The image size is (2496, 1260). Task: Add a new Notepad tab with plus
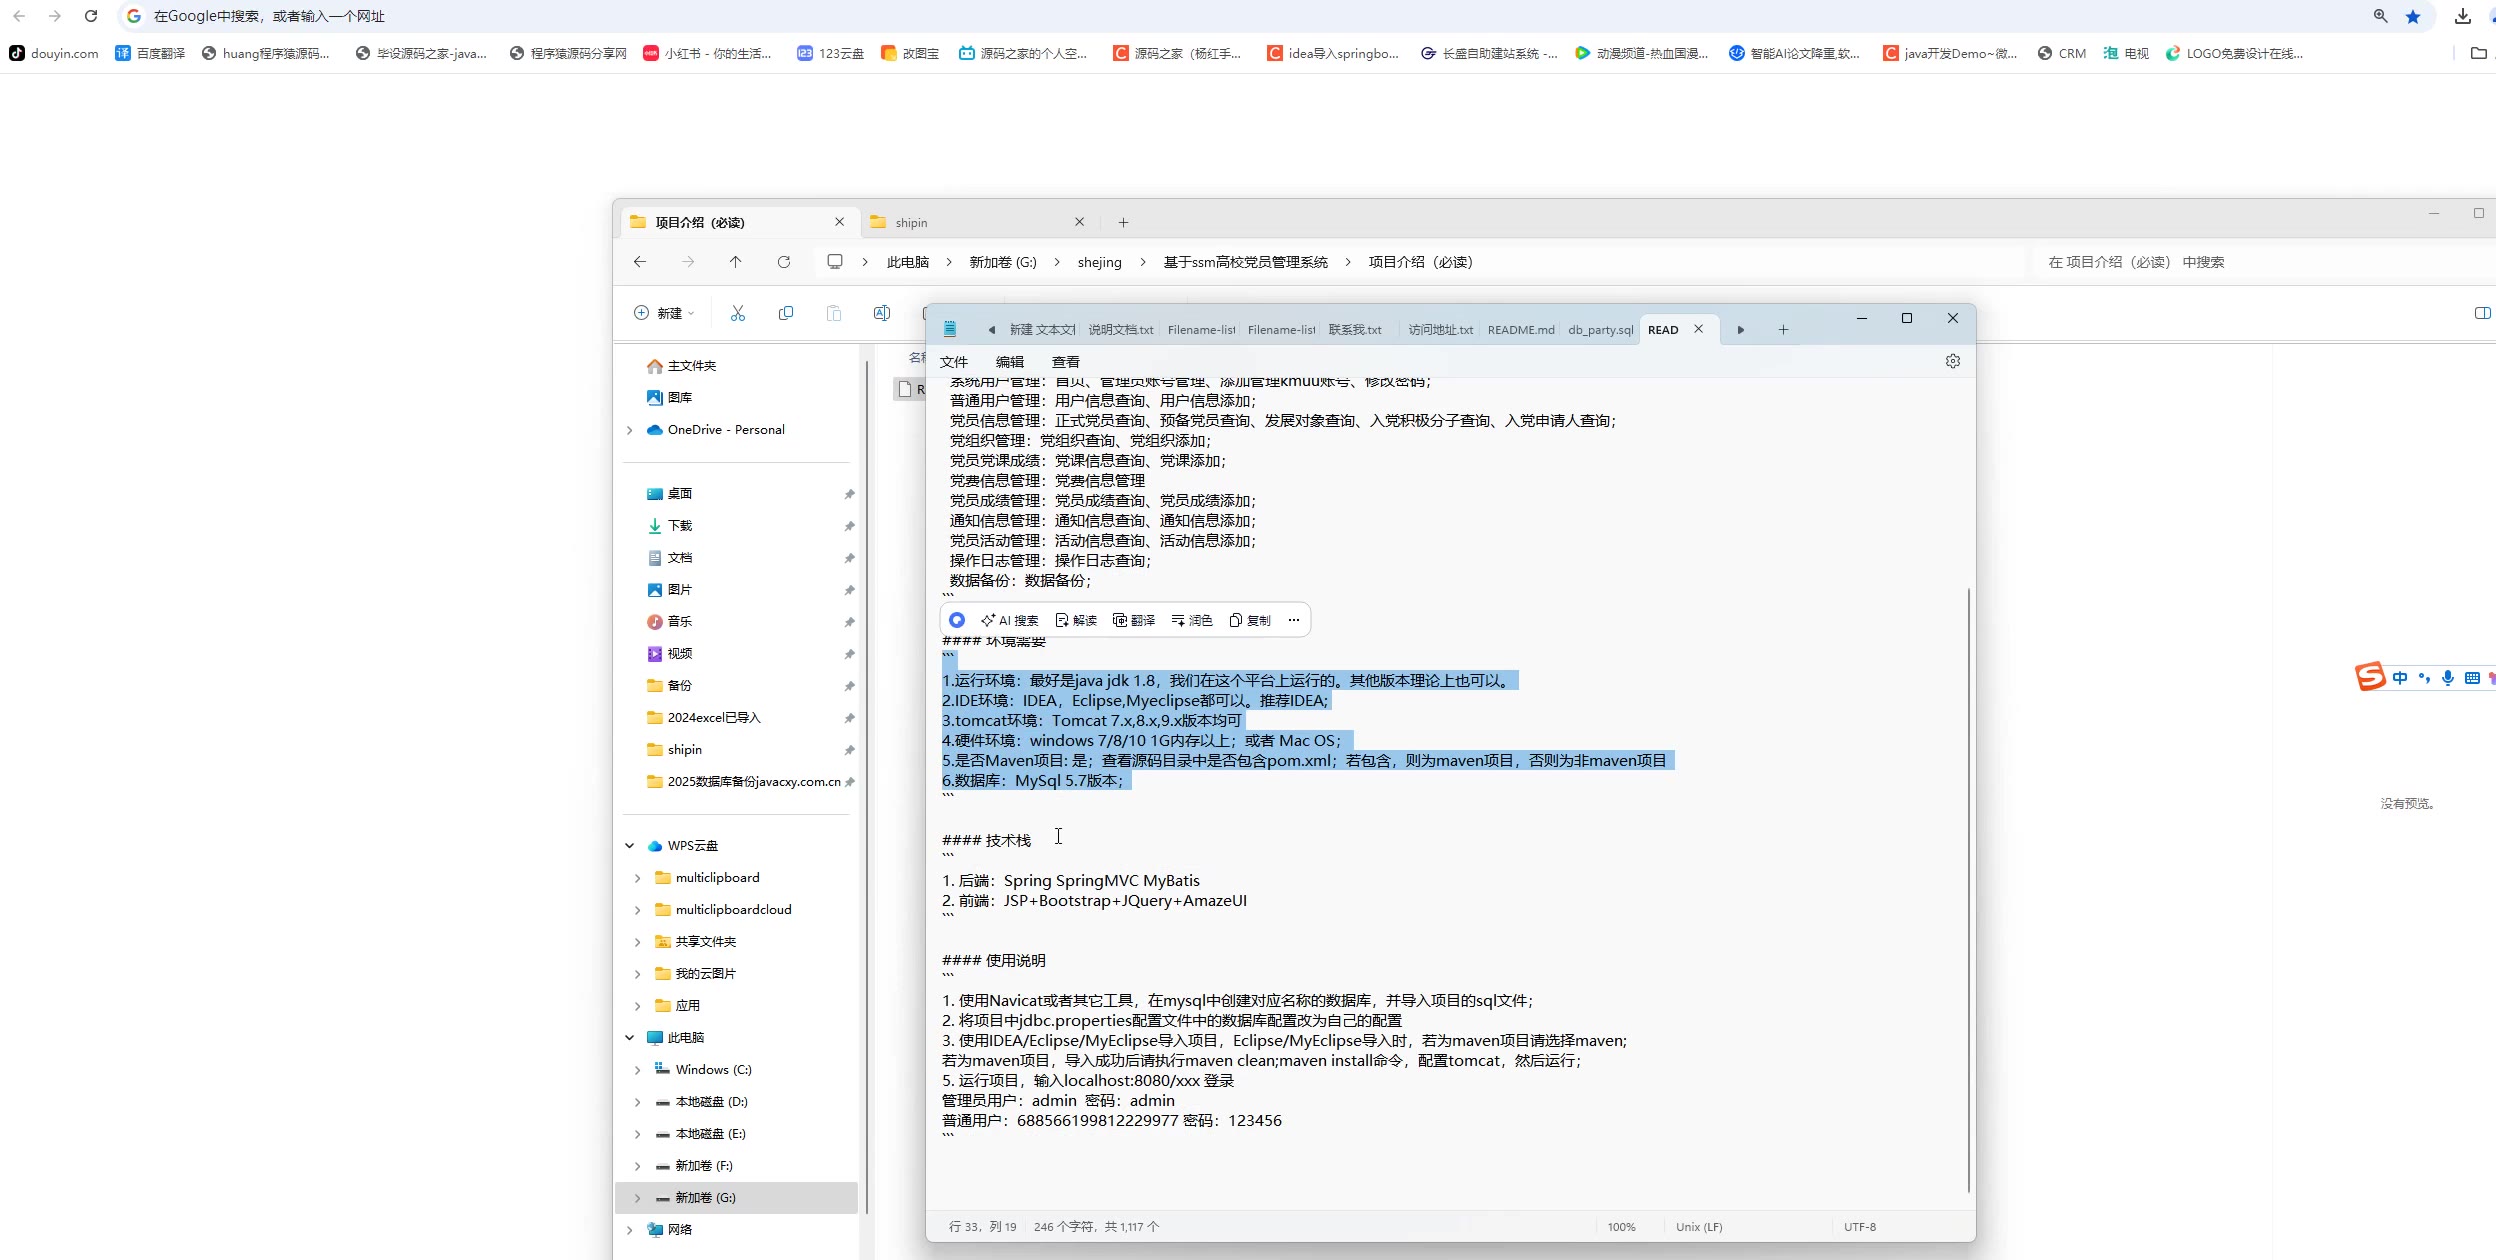coord(1783,330)
